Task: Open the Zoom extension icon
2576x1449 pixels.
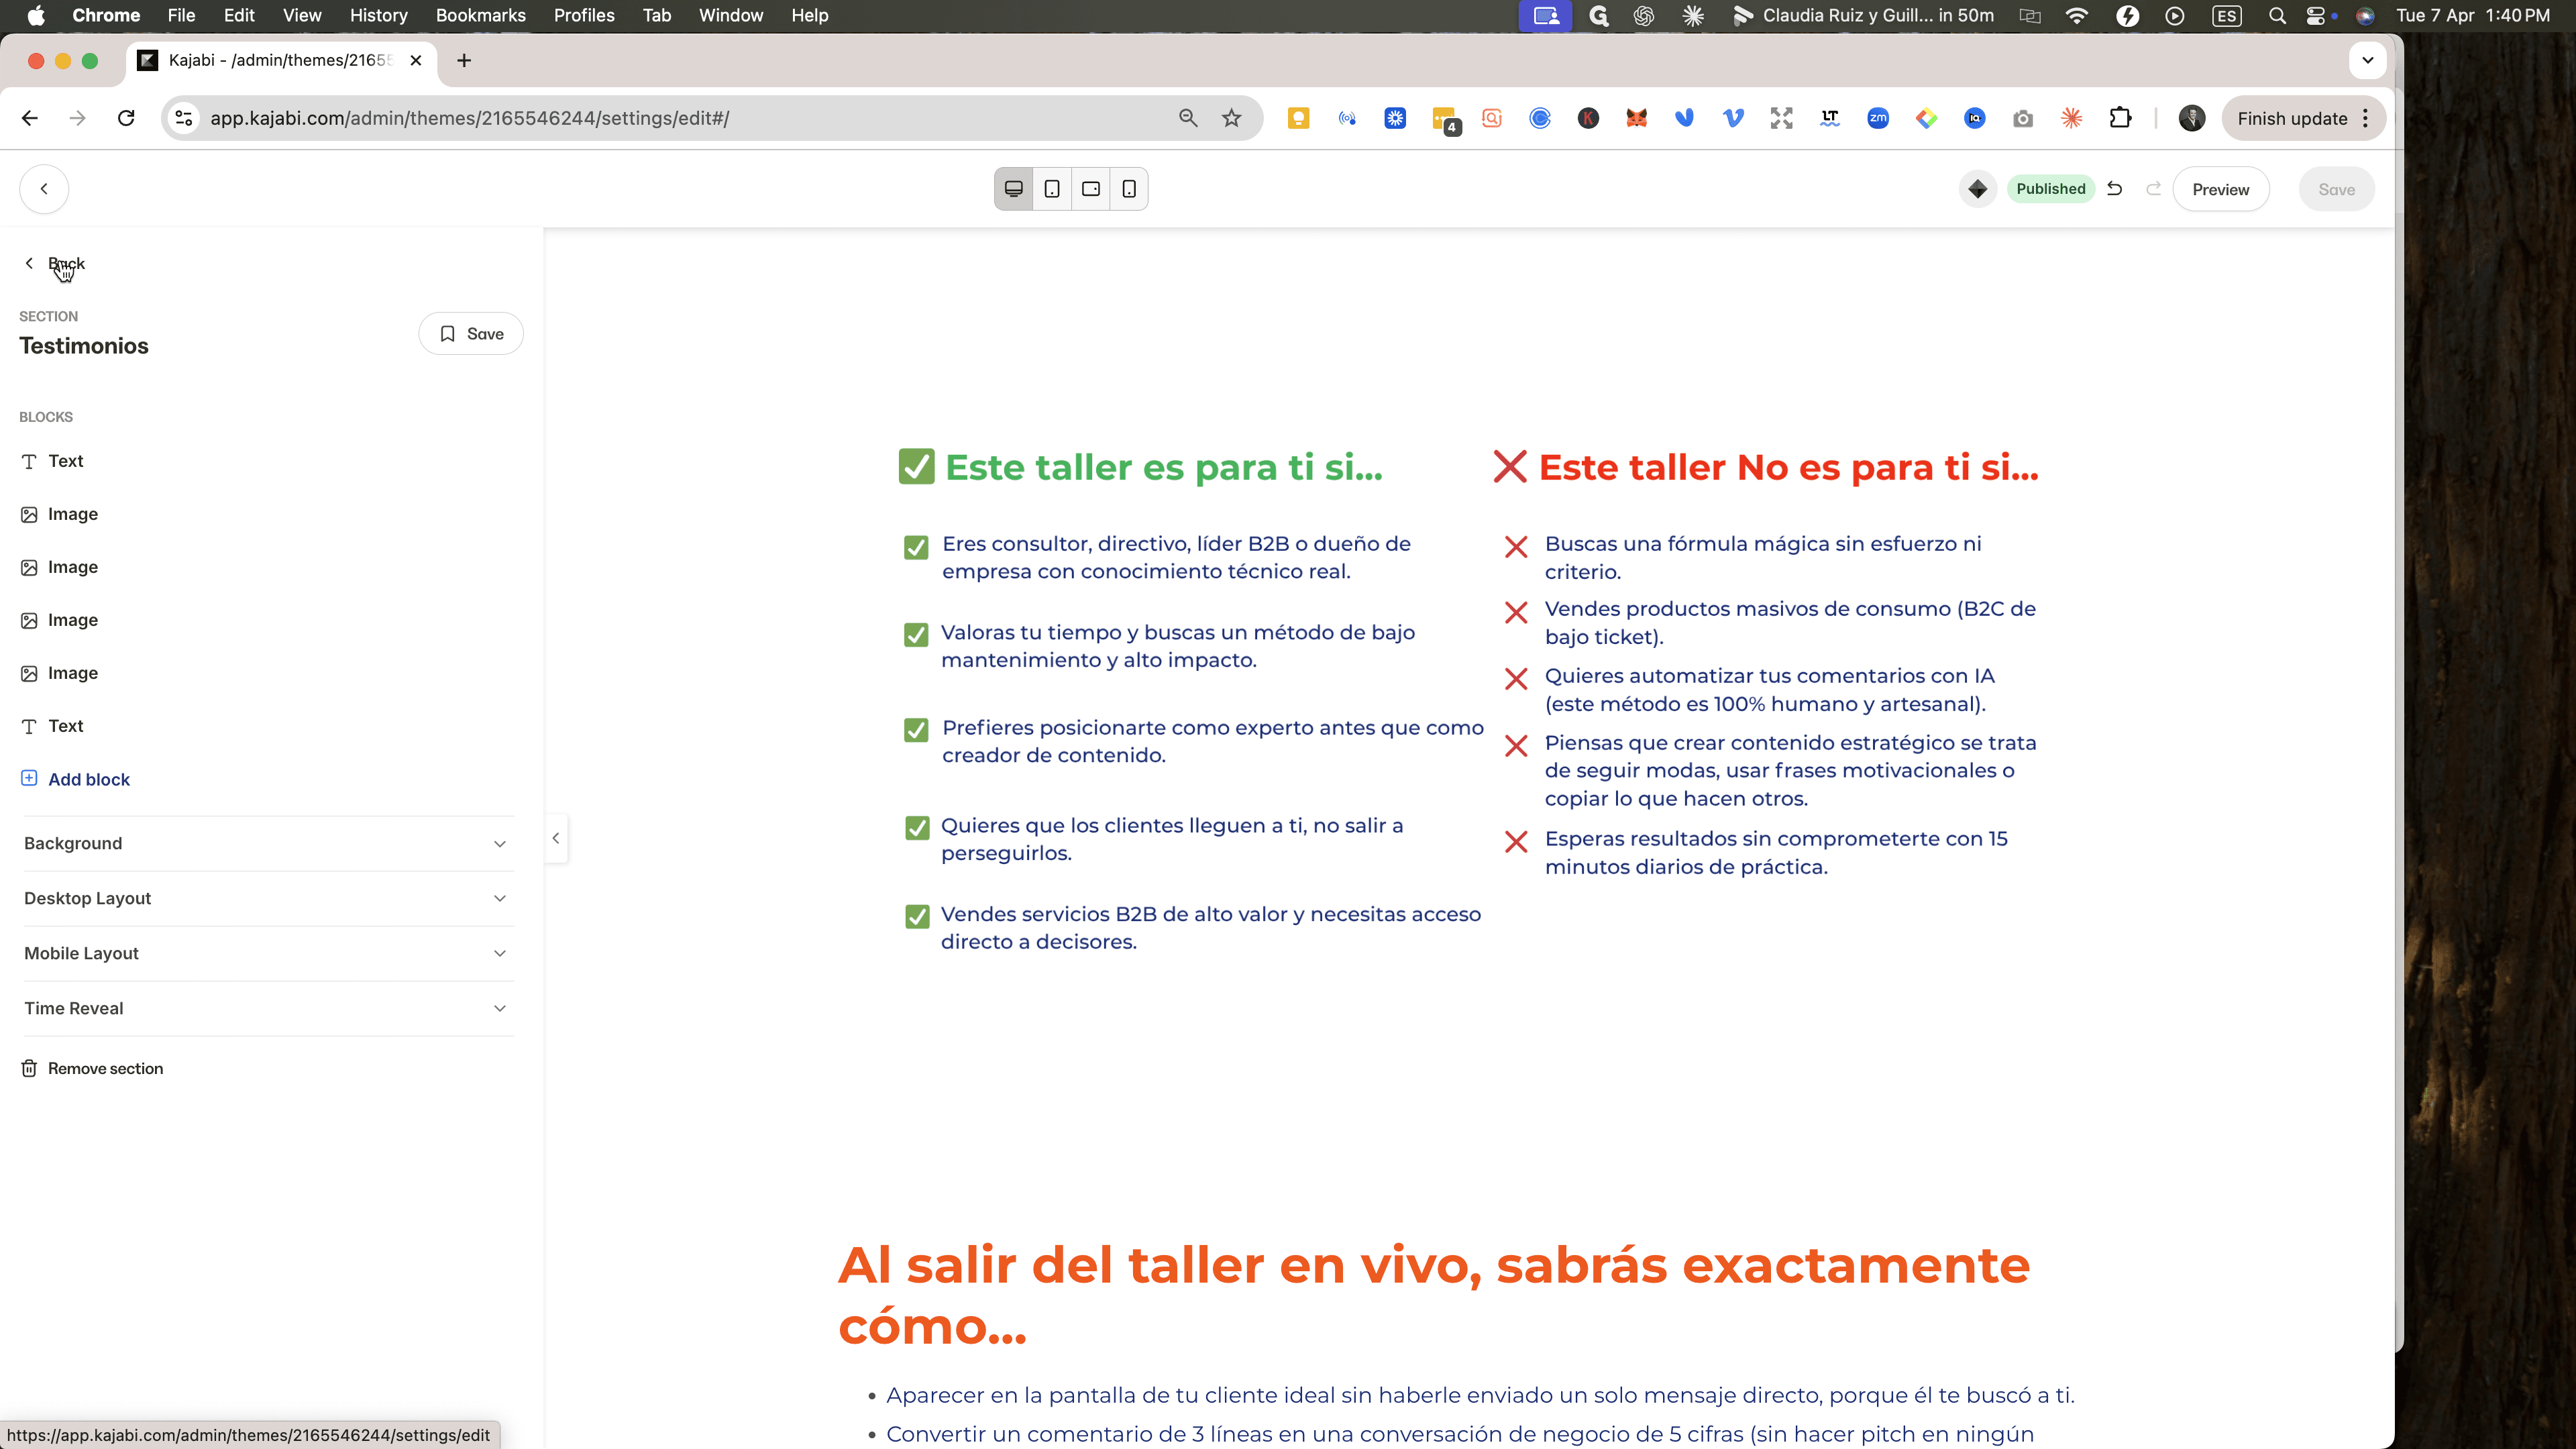Action: (1878, 118)
